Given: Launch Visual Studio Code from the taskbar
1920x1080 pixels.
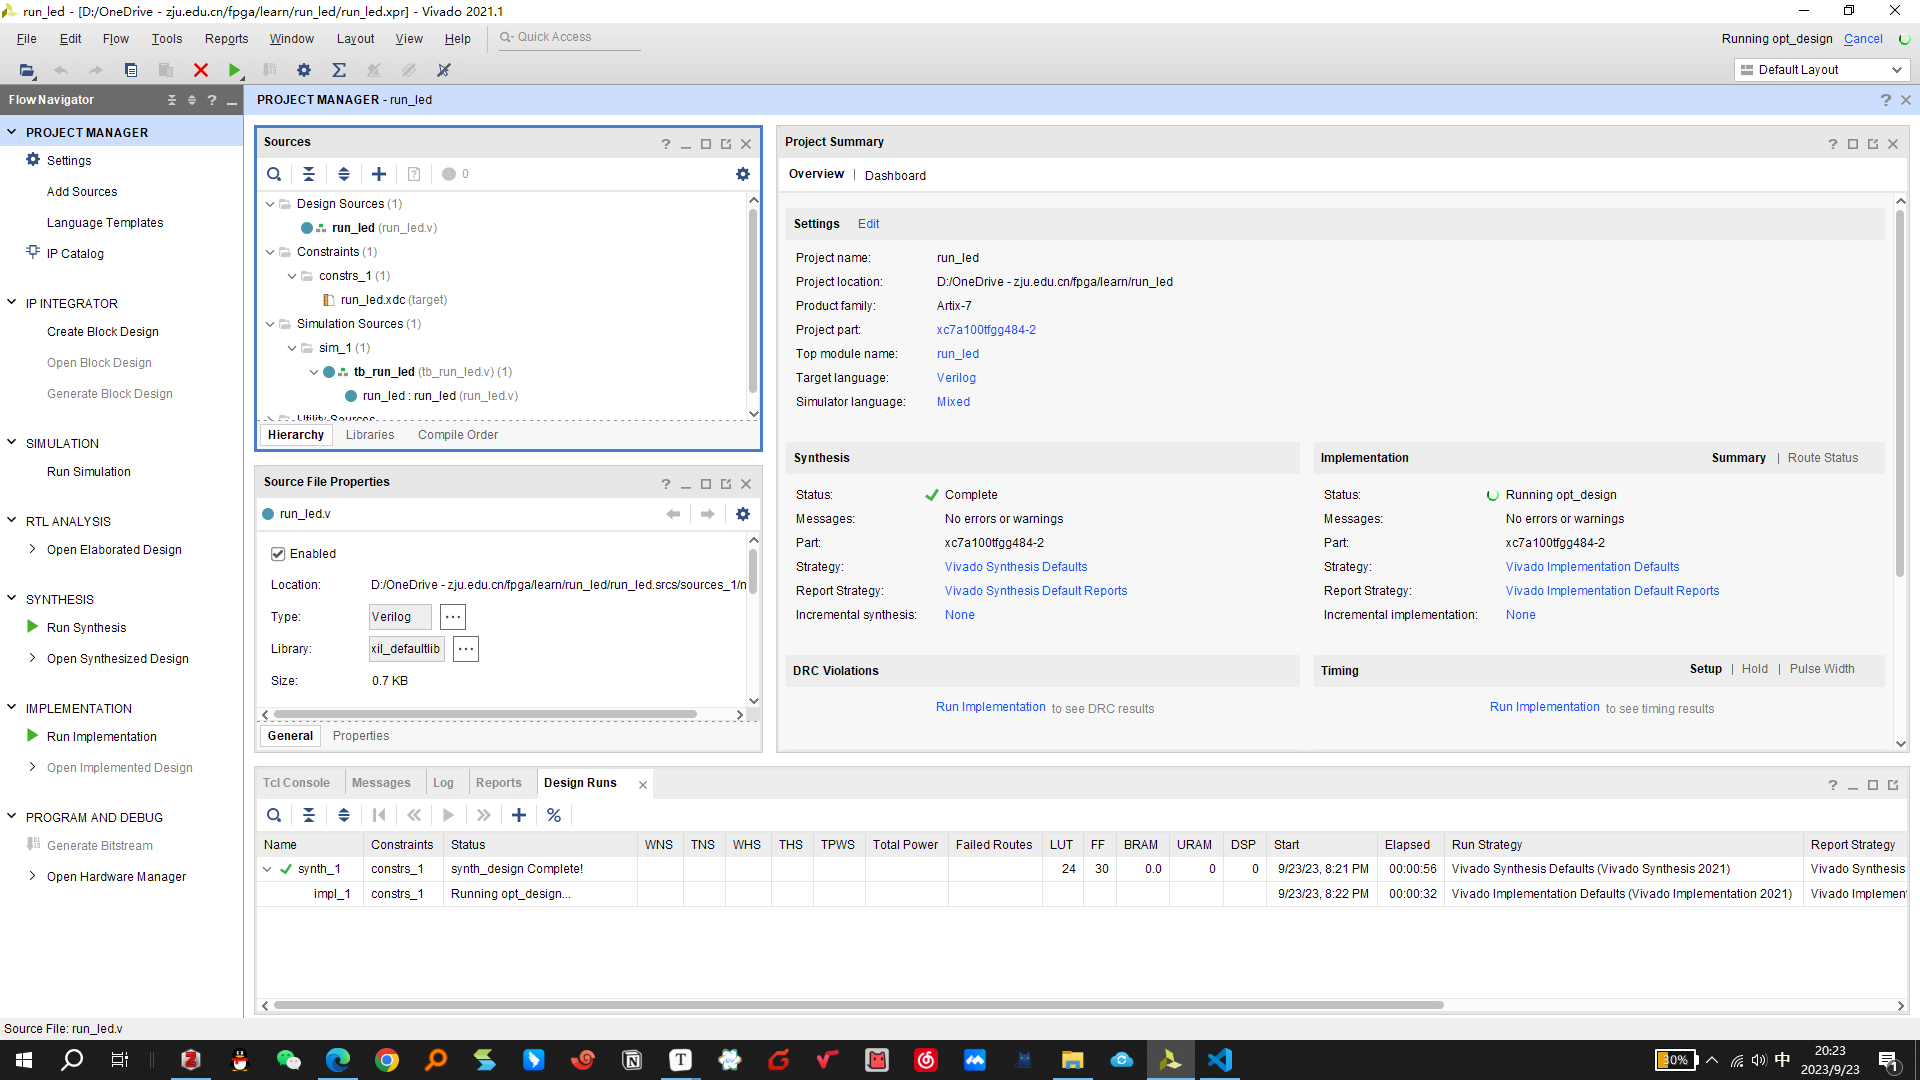Looking at the screenshot, I should pyautogui.click(x=1219, y=1060).
